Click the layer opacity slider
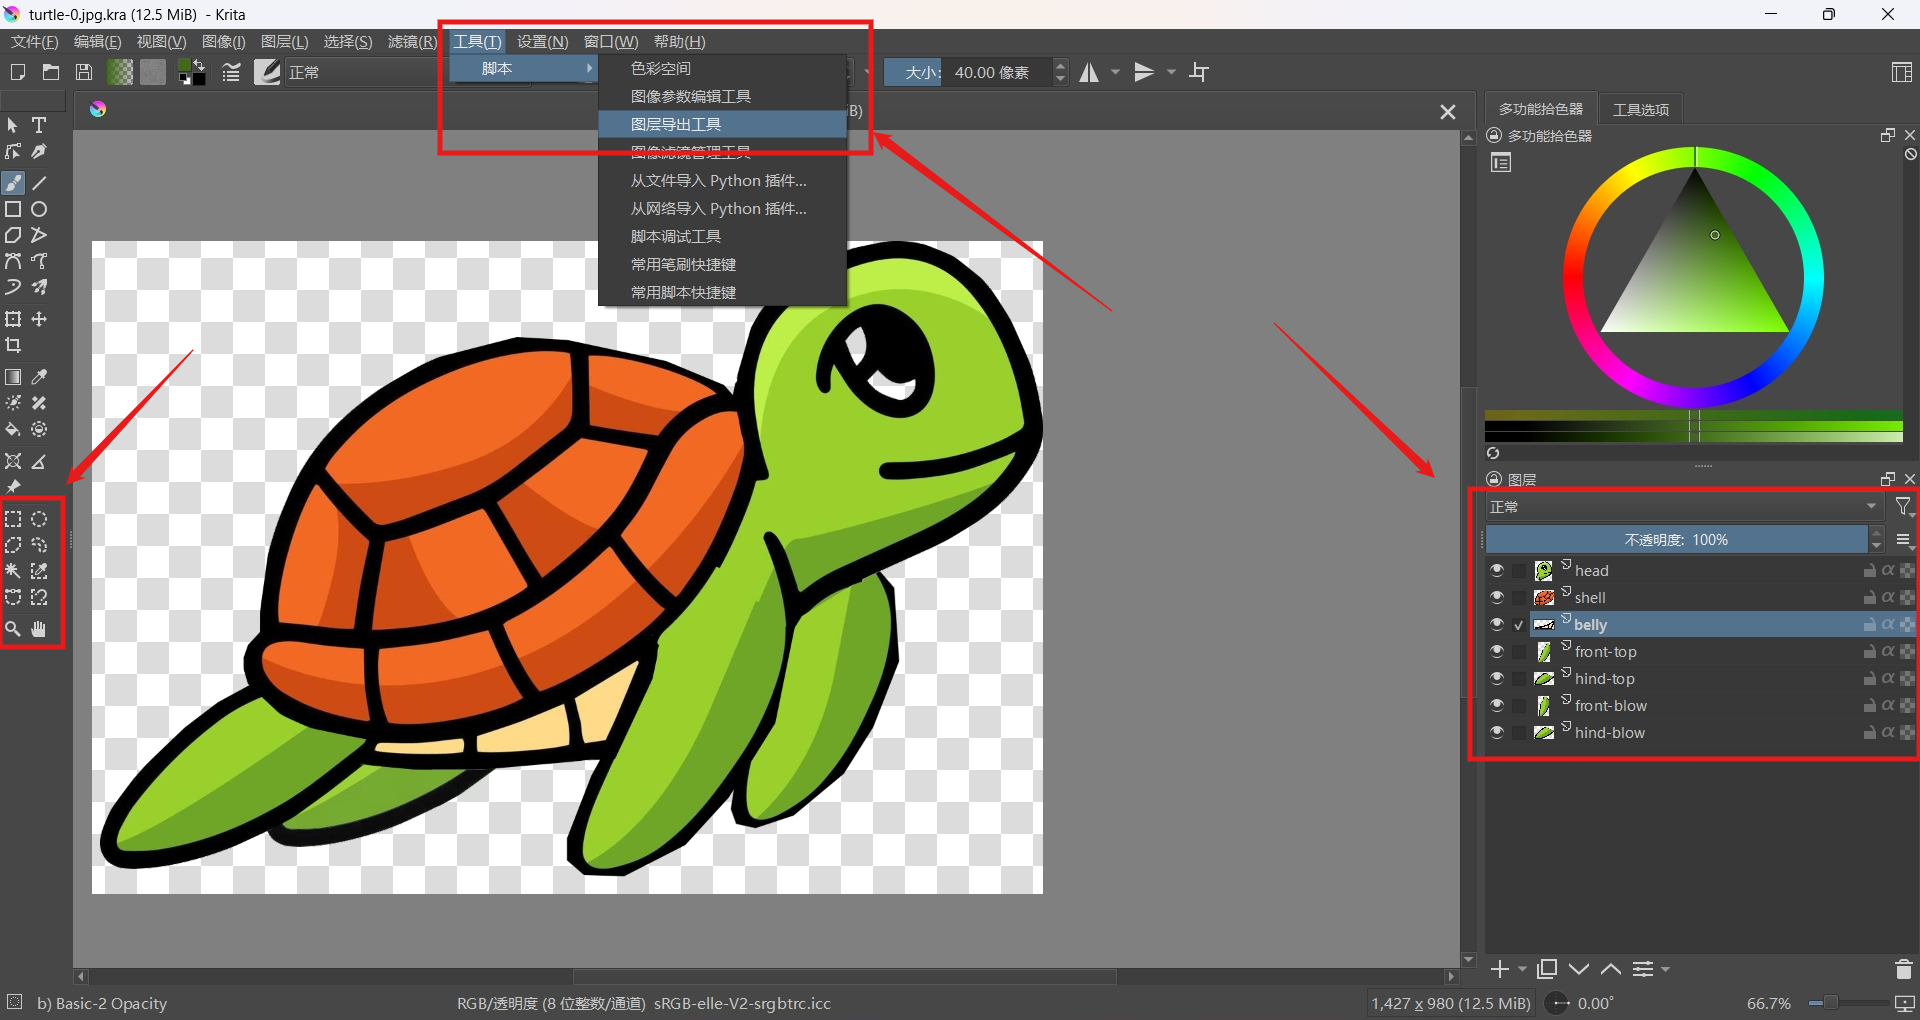 [1676, 540]
